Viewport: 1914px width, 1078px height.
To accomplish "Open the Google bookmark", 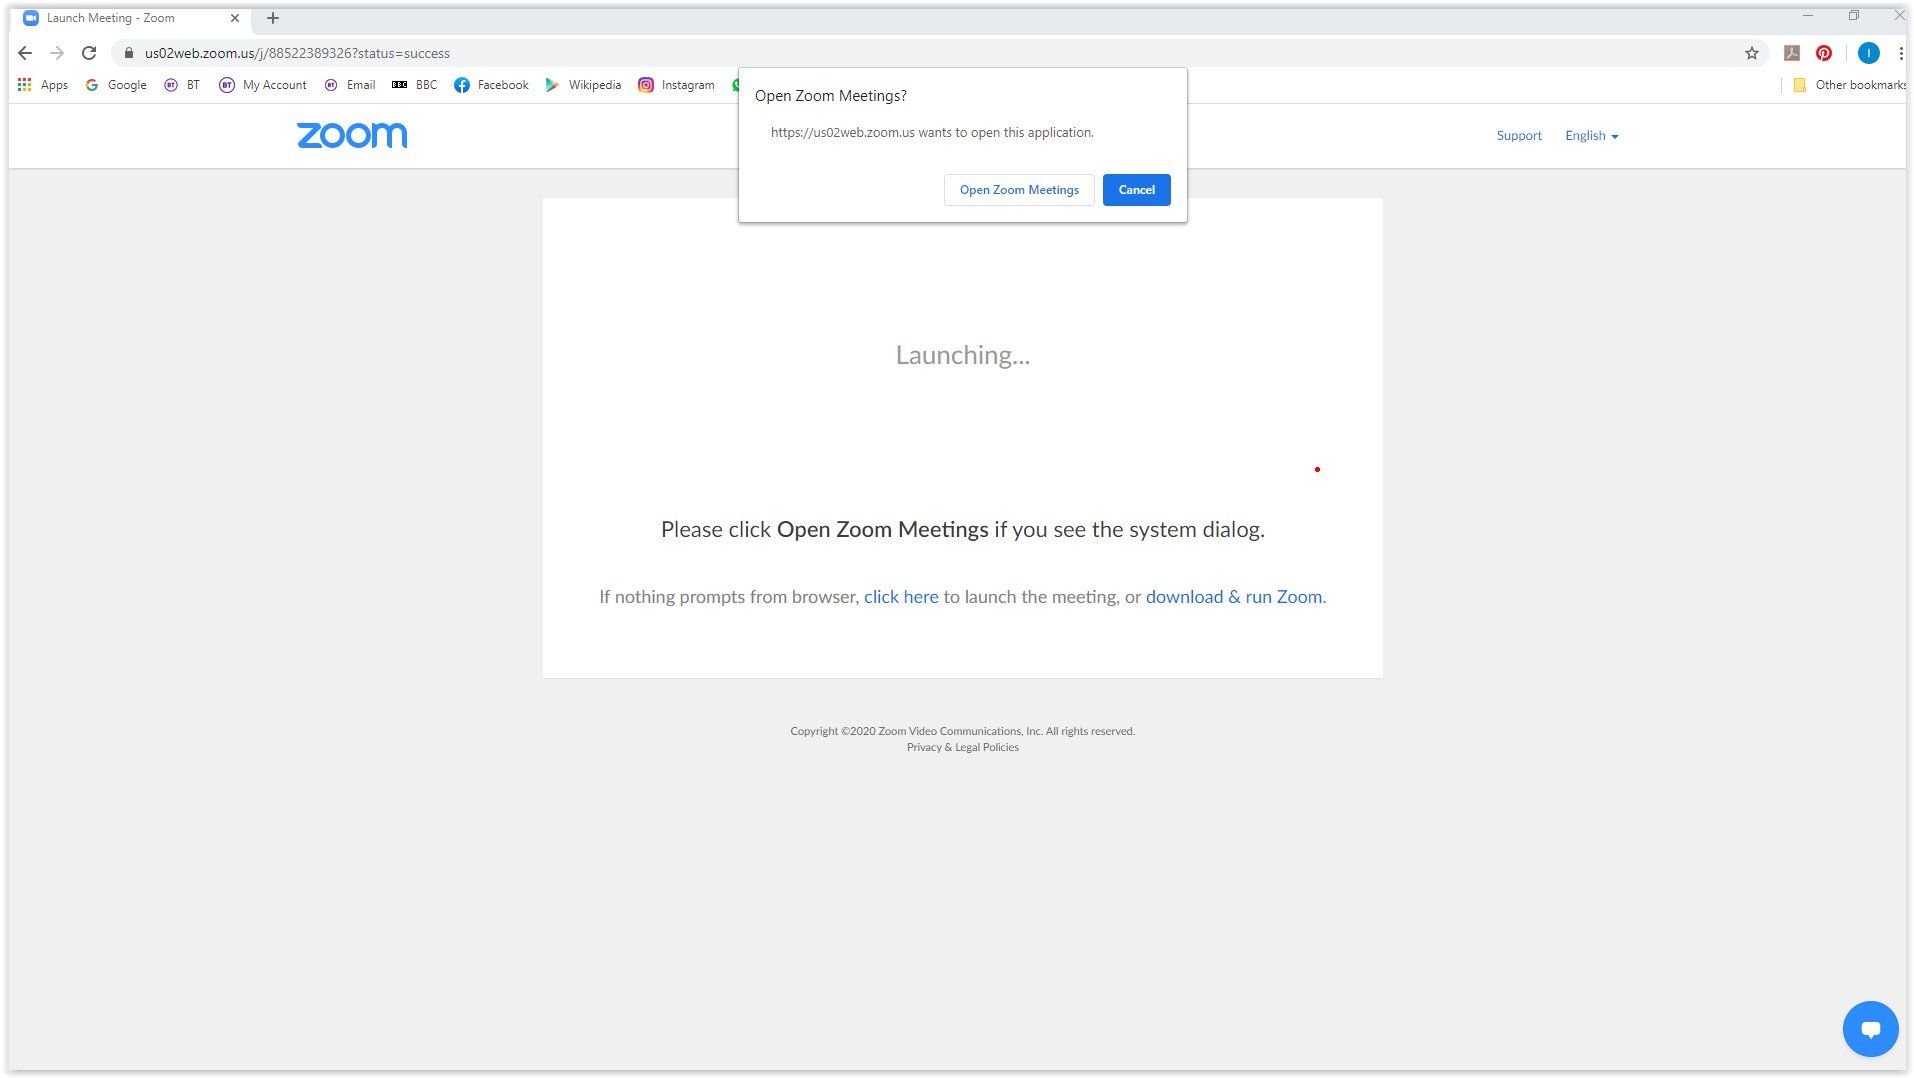I will pyautogui.click(x=115, y=85).
